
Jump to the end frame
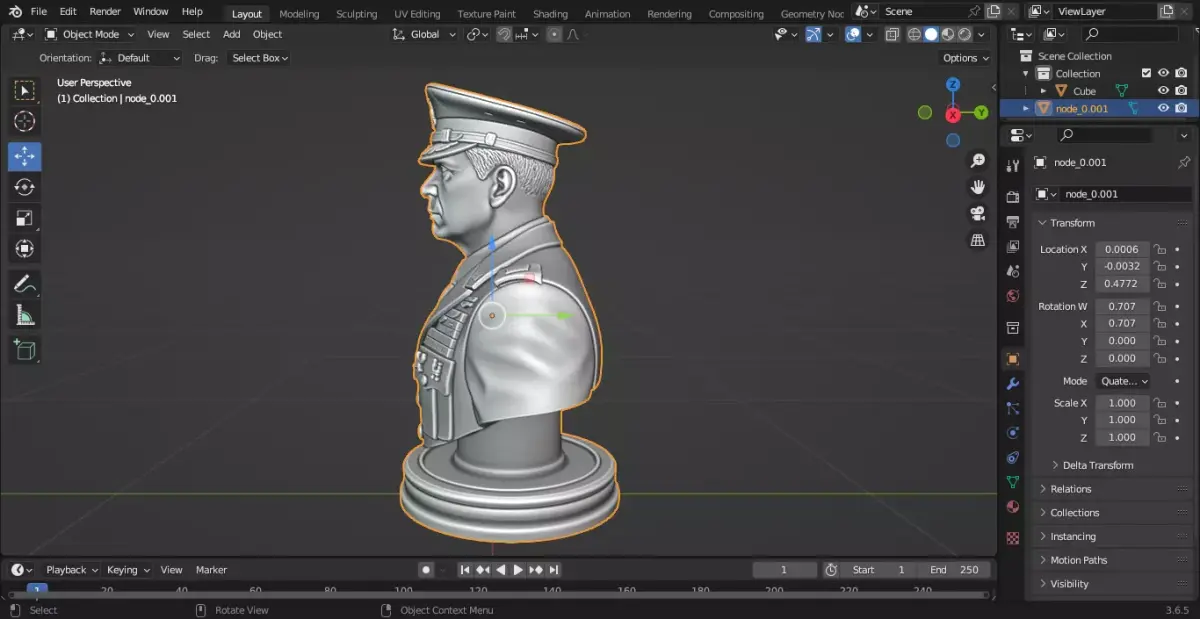[554, 570]
